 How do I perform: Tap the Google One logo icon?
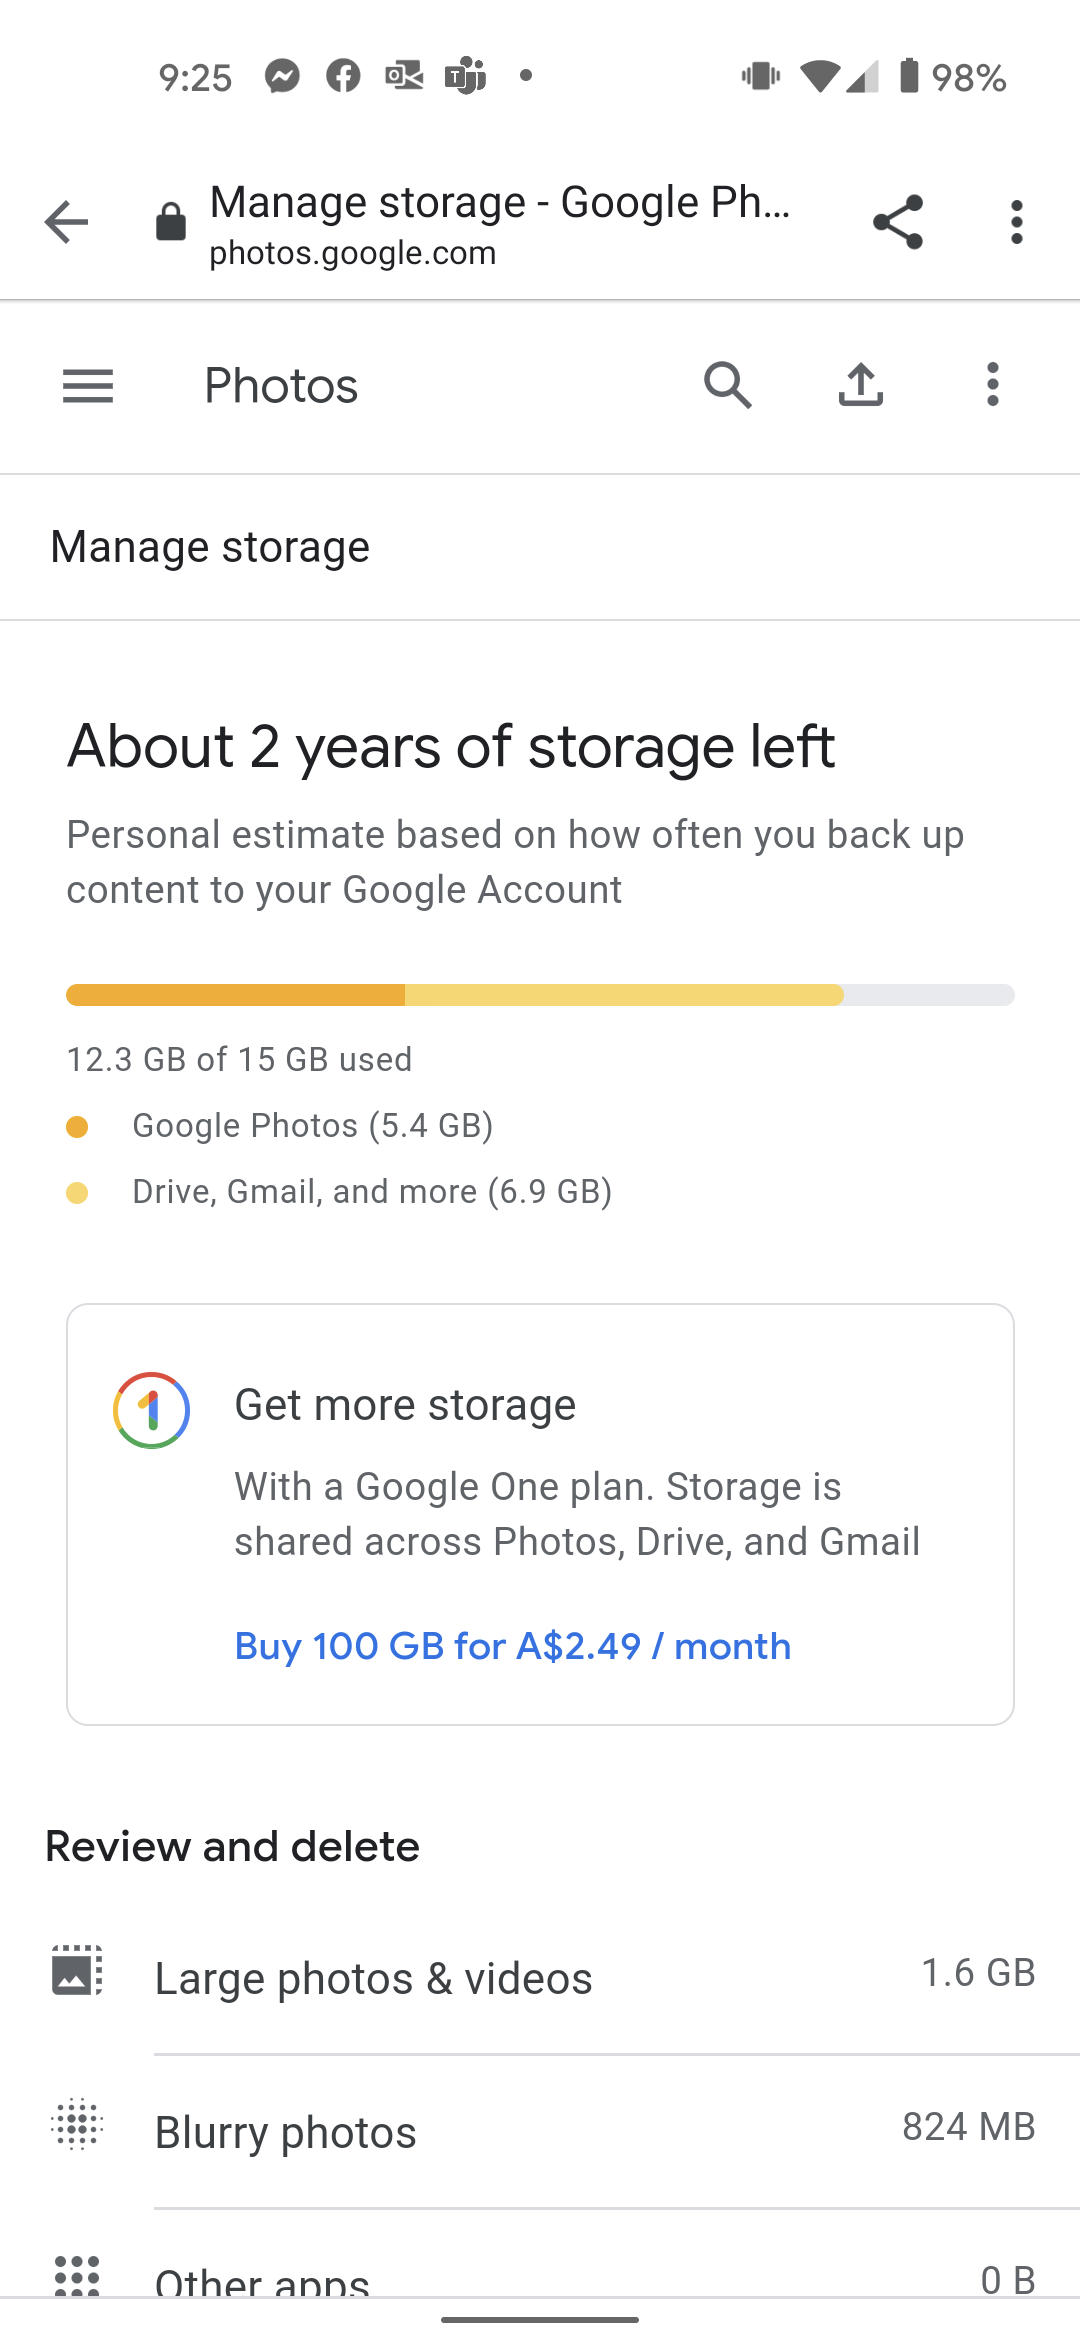(x=151, y=1410)
